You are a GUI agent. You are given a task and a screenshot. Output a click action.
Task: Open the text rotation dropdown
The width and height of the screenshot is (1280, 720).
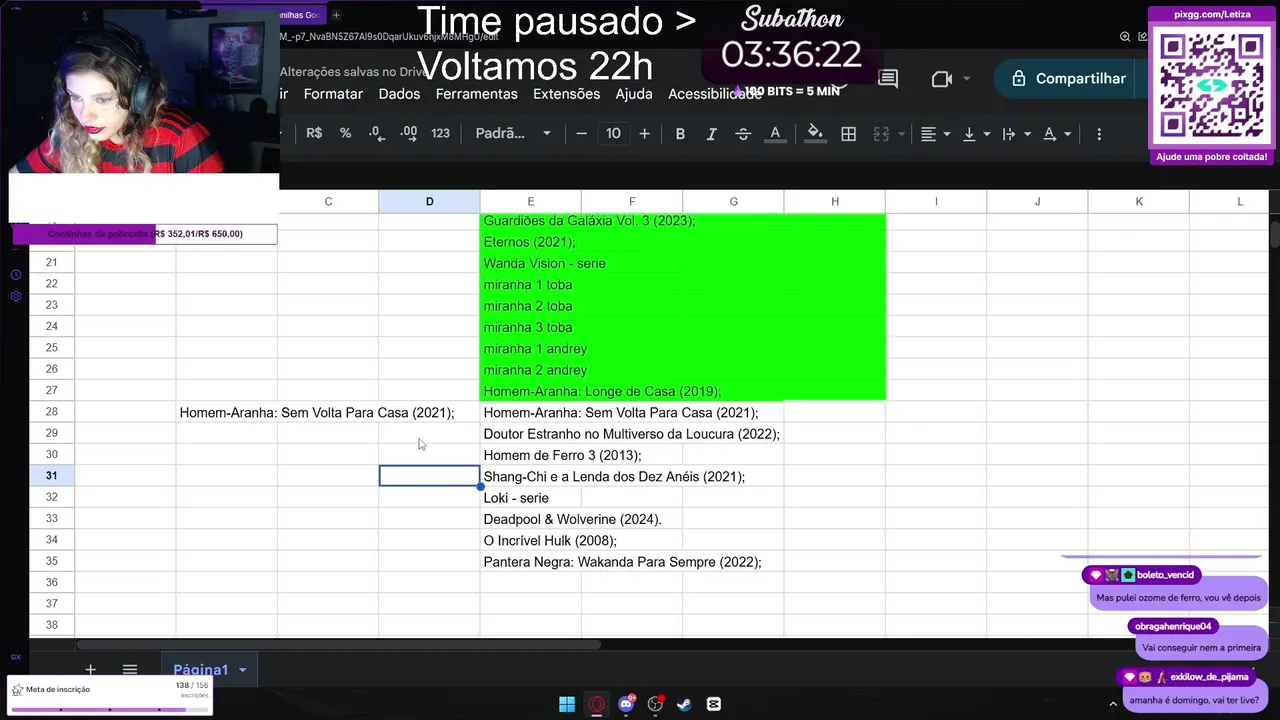pos(1056,133)
